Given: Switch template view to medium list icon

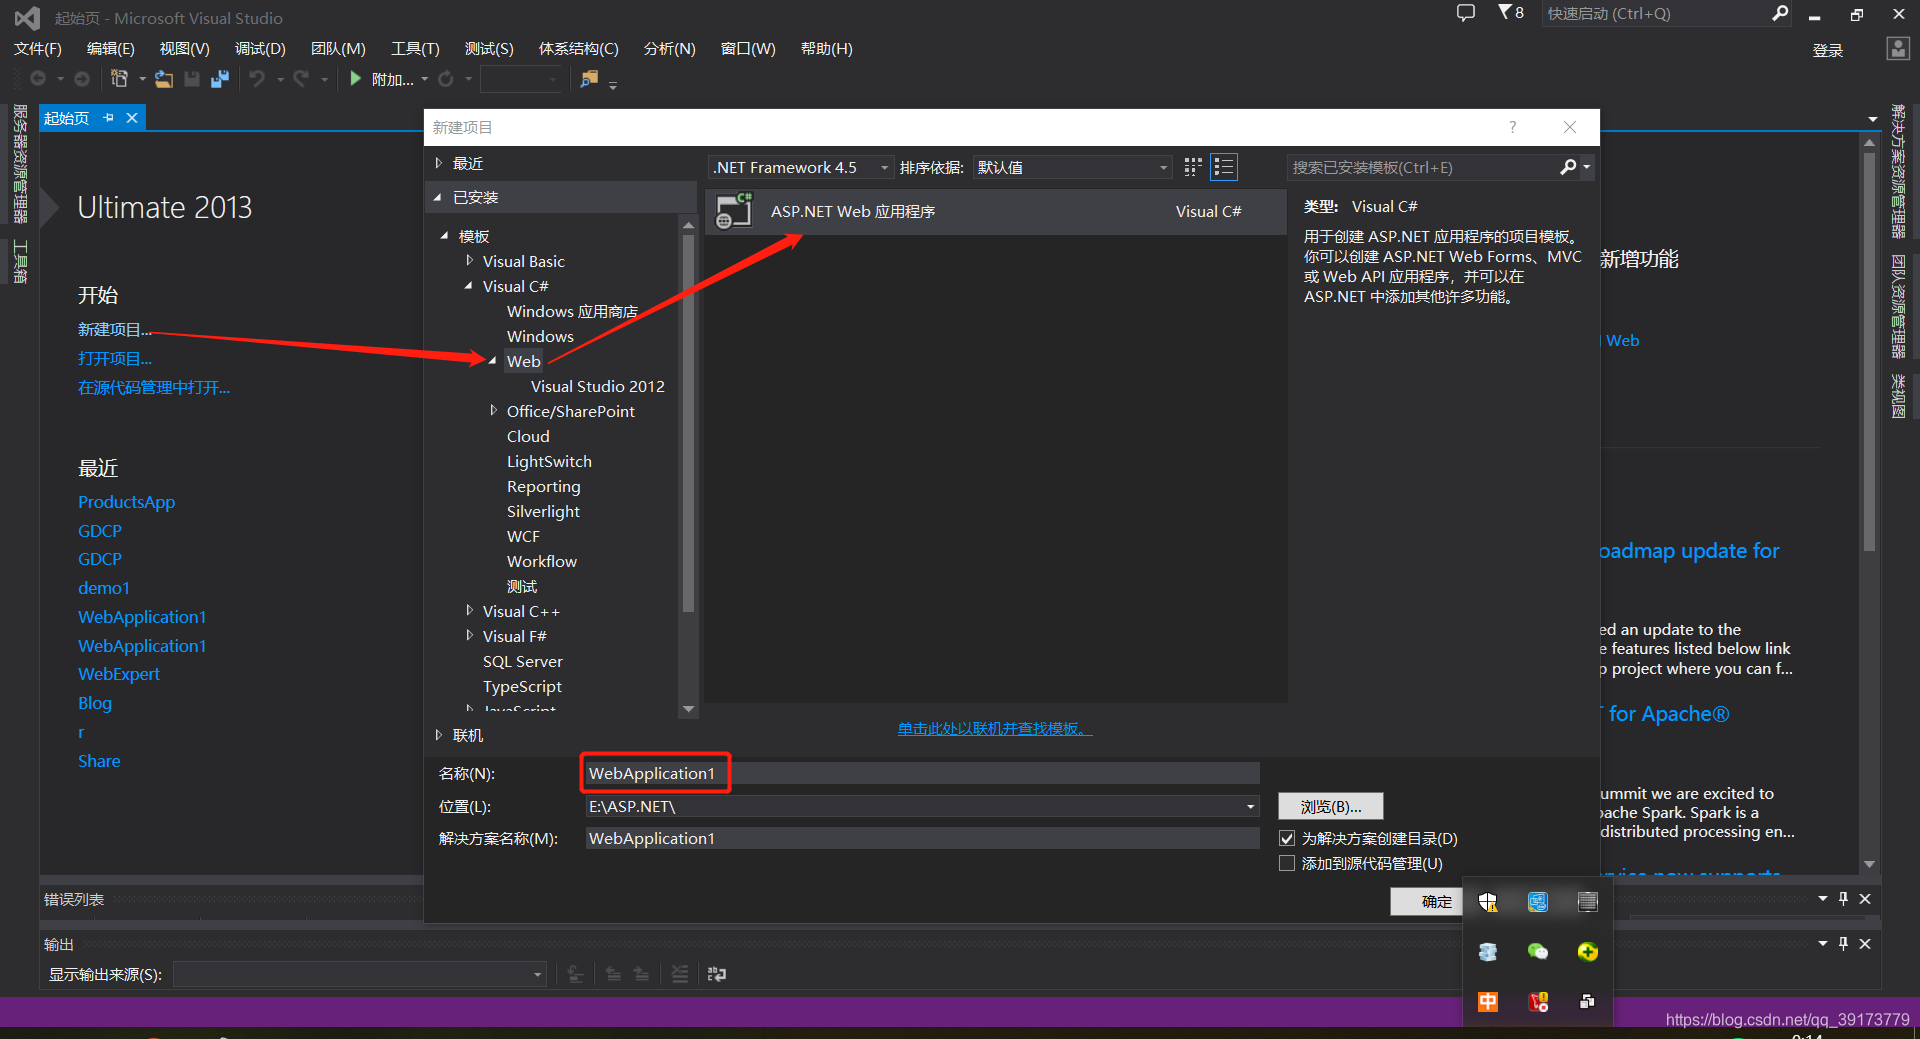Looking at the screenshot, I should (1224, 167).
